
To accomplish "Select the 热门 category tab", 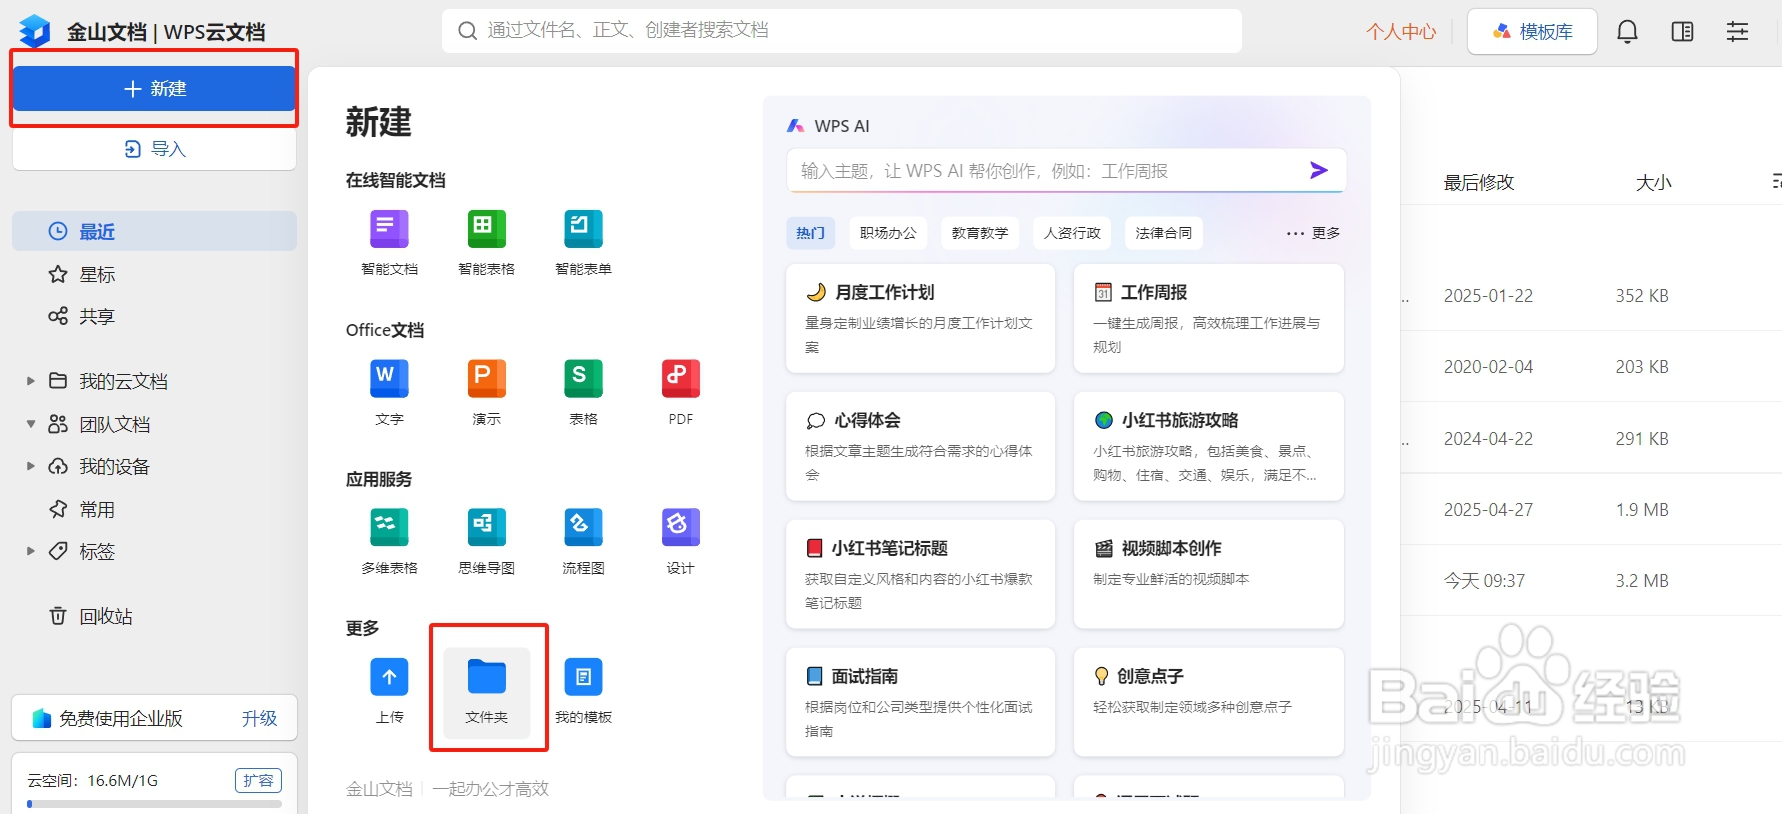I will pos(810,233).
